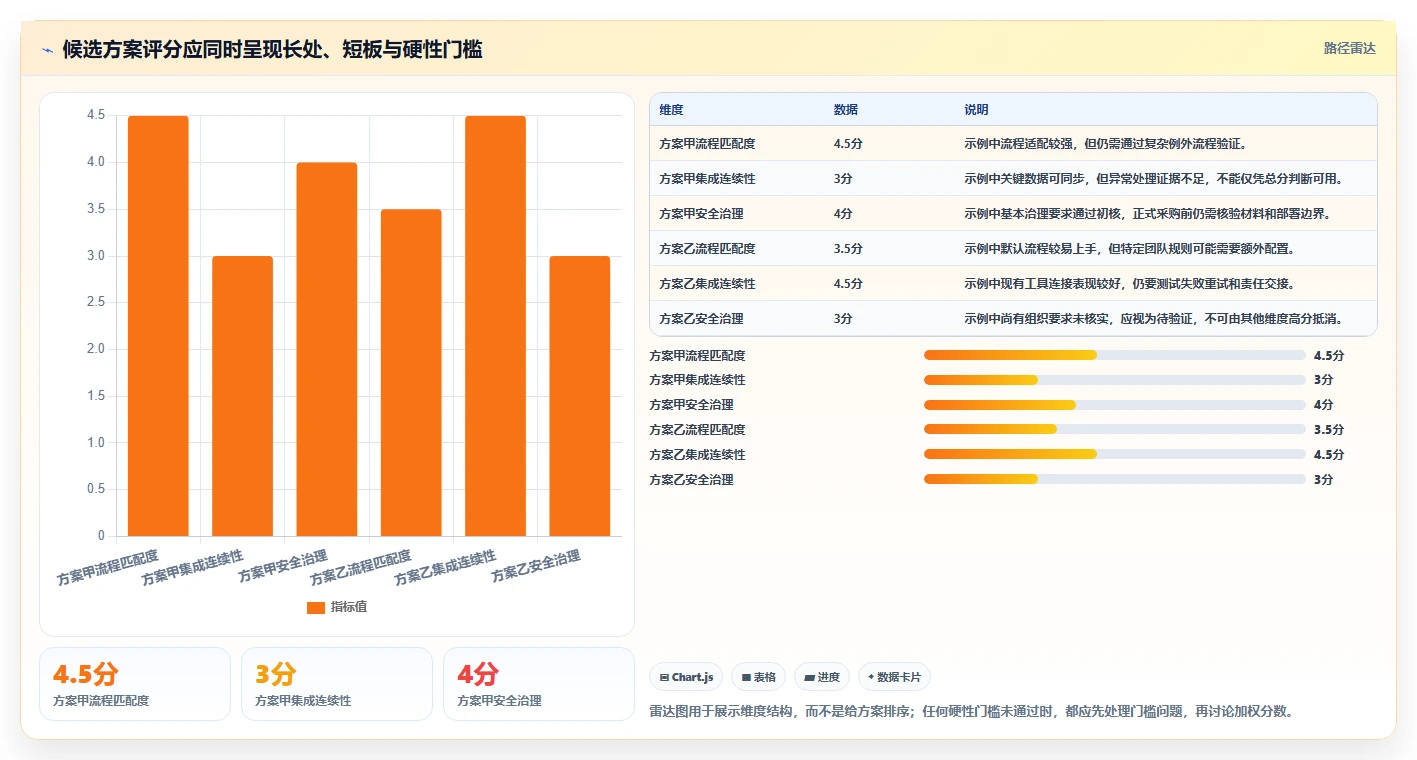Click the footnote text about 雷达图
Viewport: 1417px width, 760px height.
[x=973, y=712]
